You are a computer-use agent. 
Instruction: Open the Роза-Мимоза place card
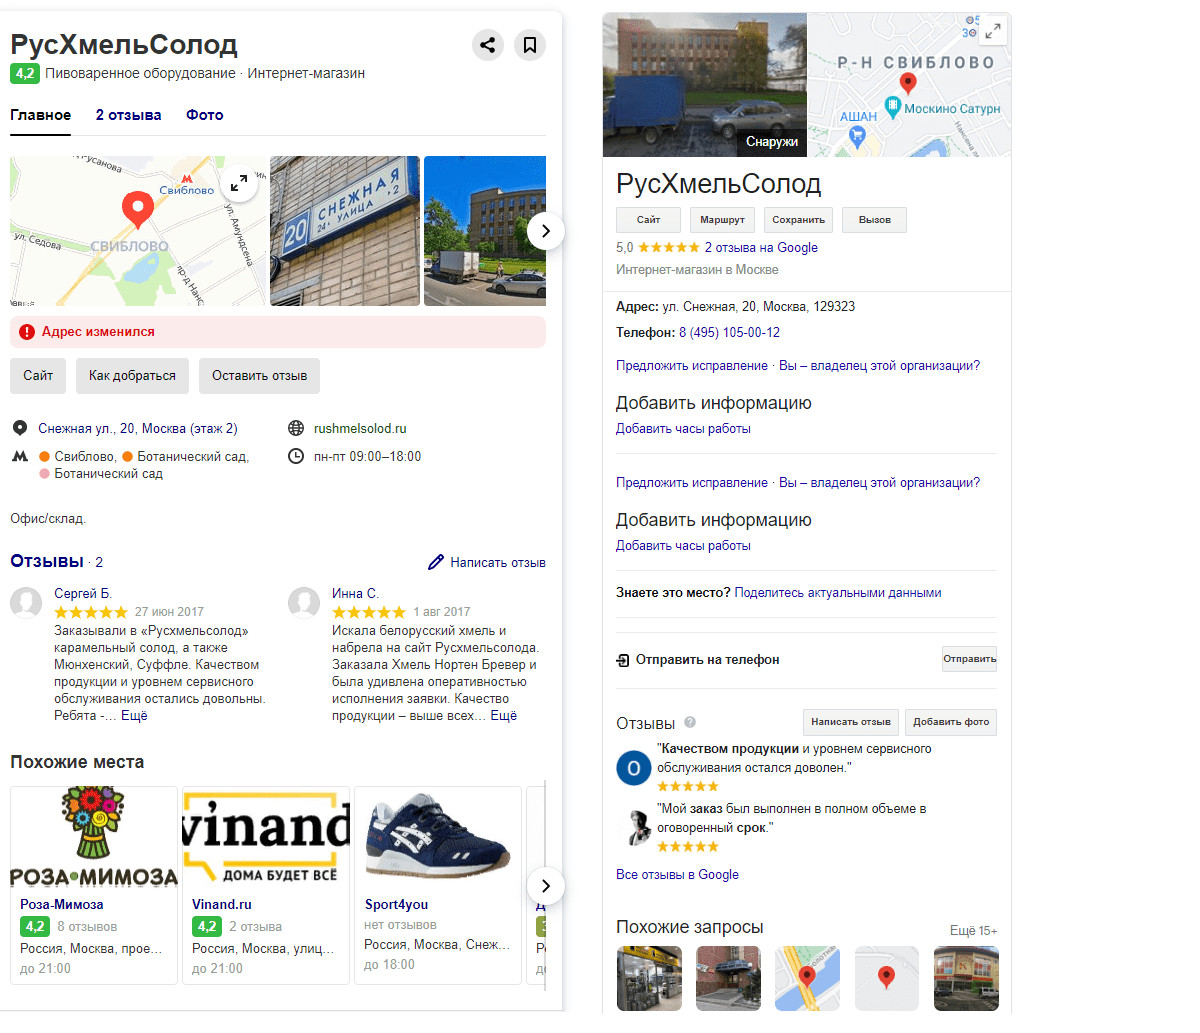pos(94,885)
